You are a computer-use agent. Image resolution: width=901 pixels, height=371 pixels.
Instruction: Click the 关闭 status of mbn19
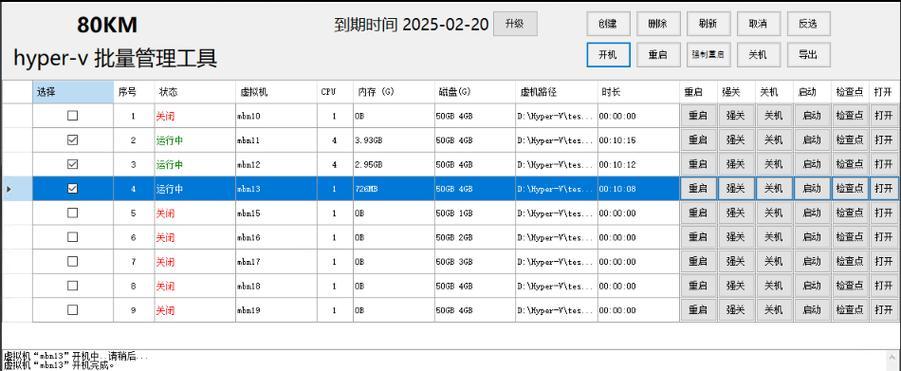coord(195,310)
